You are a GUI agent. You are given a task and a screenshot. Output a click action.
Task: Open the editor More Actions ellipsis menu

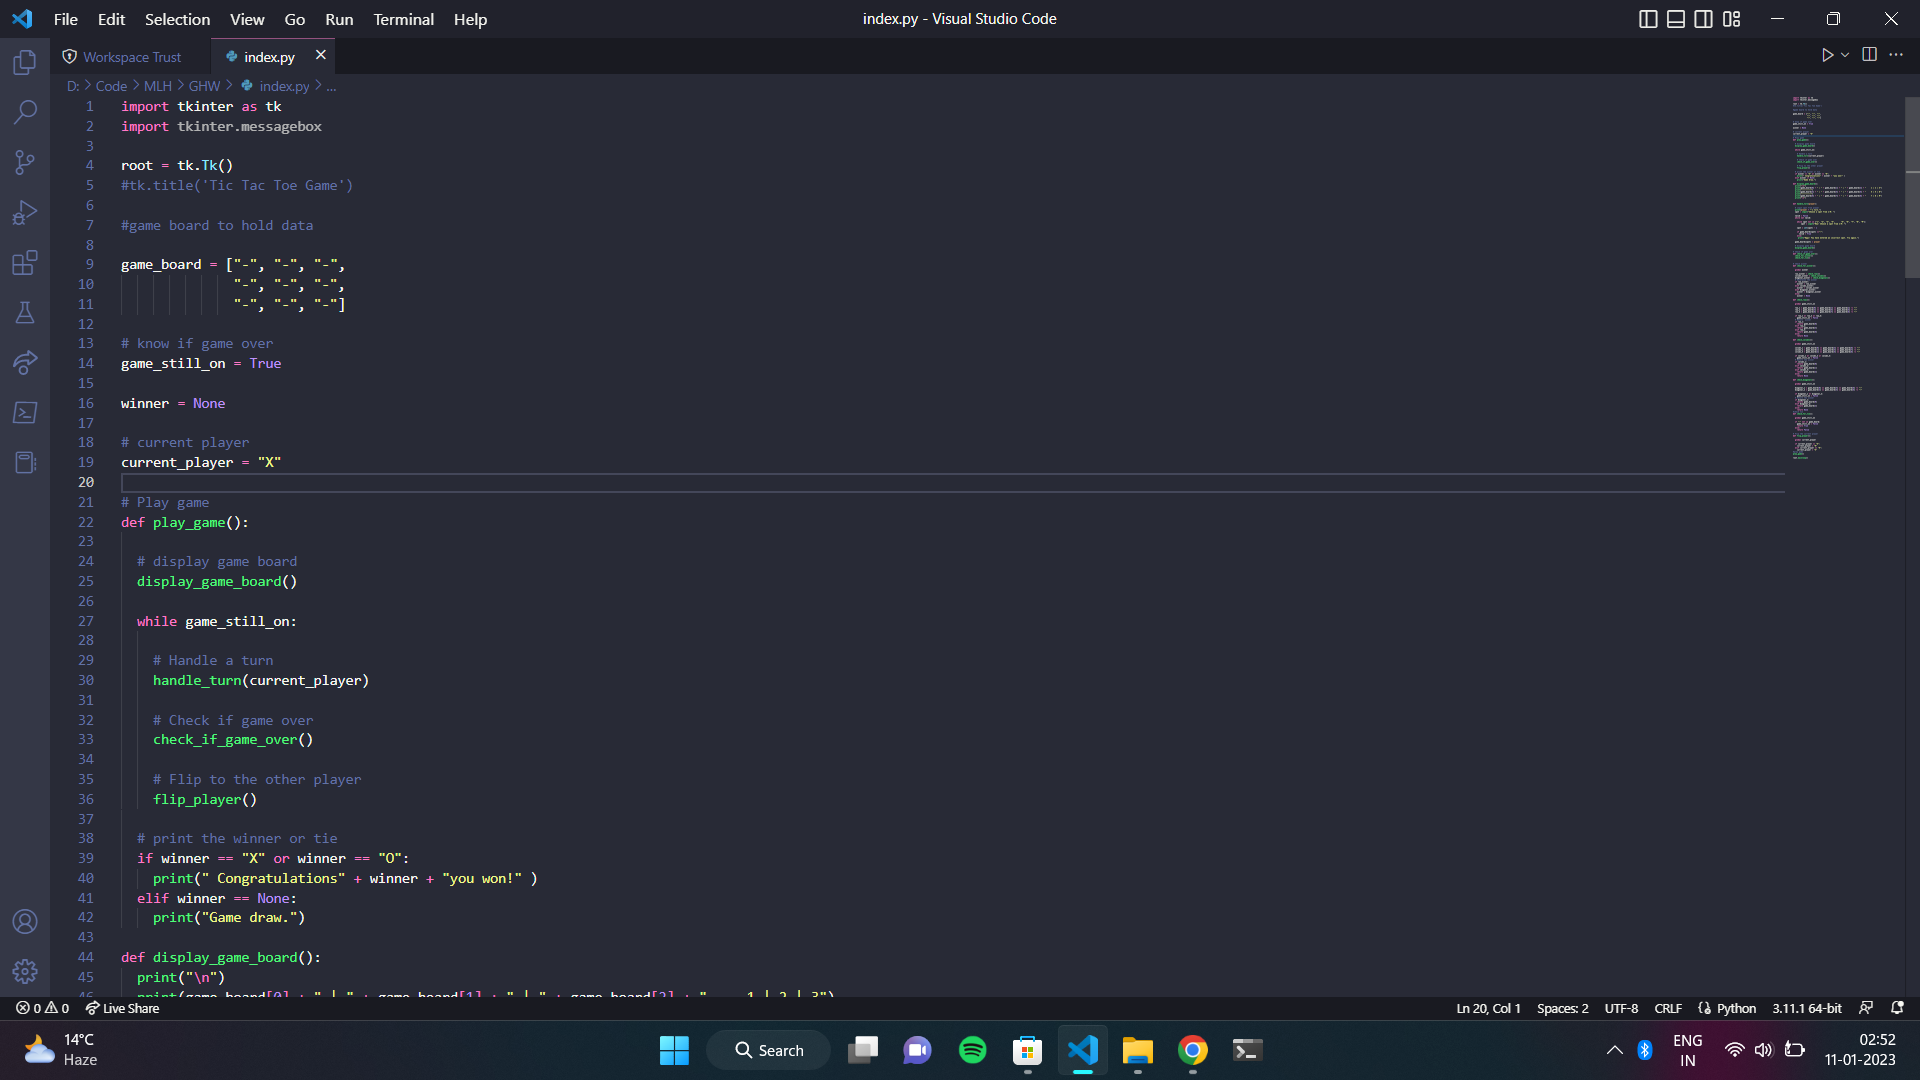click(x=1896, y=55)
